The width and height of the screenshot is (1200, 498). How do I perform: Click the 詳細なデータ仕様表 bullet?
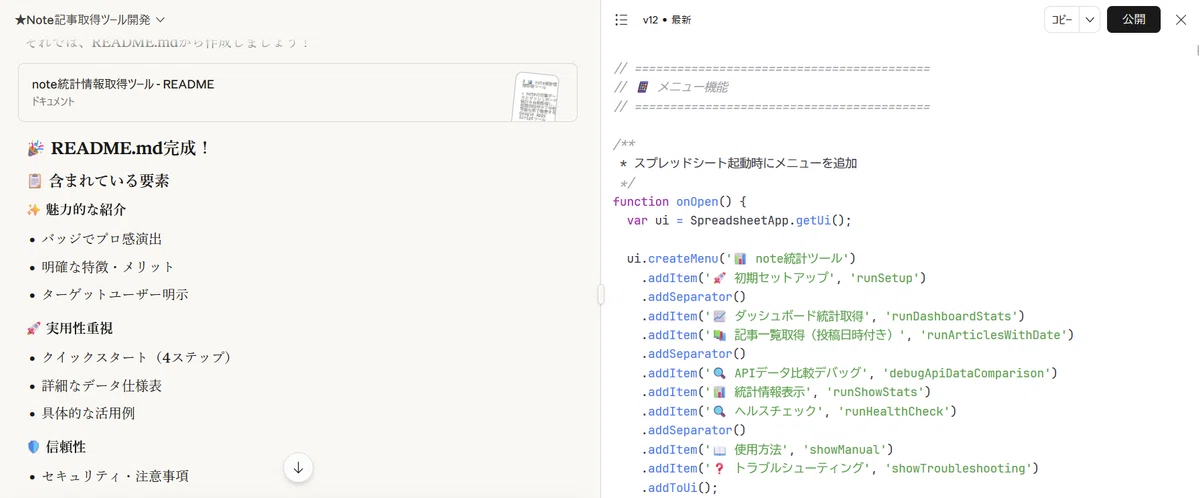(102, 385)
